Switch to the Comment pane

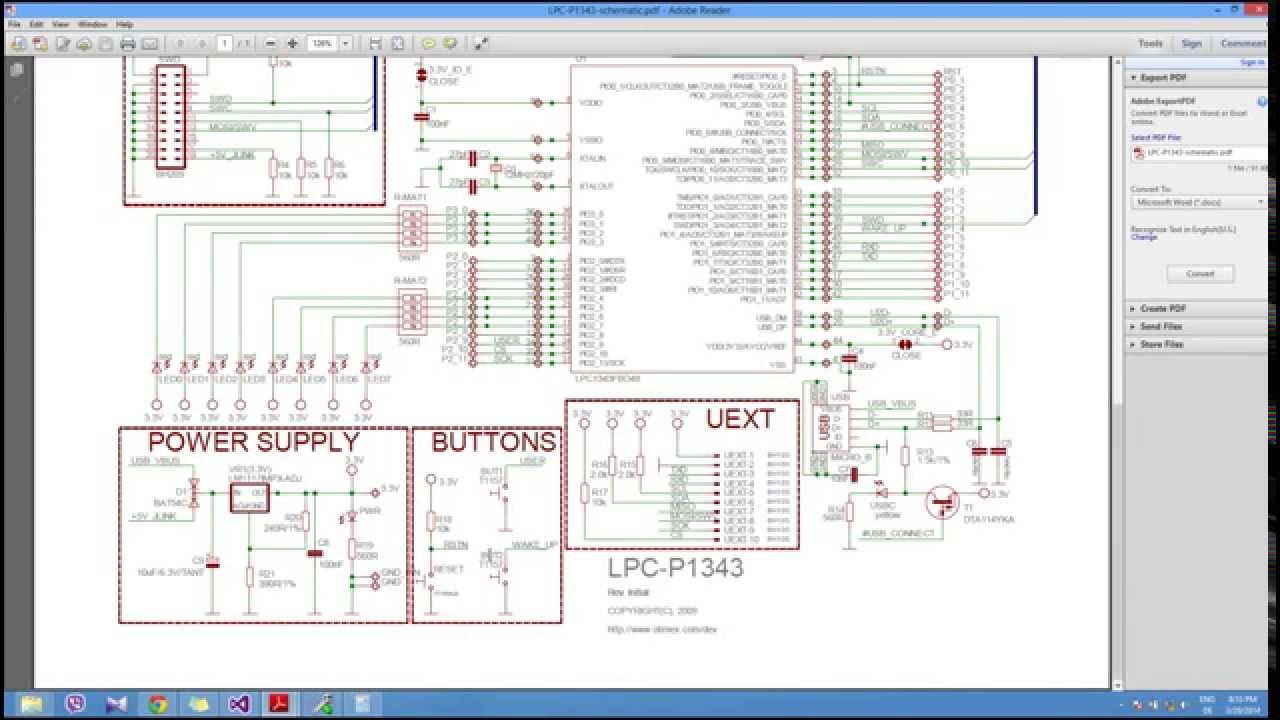(1243, 44)
